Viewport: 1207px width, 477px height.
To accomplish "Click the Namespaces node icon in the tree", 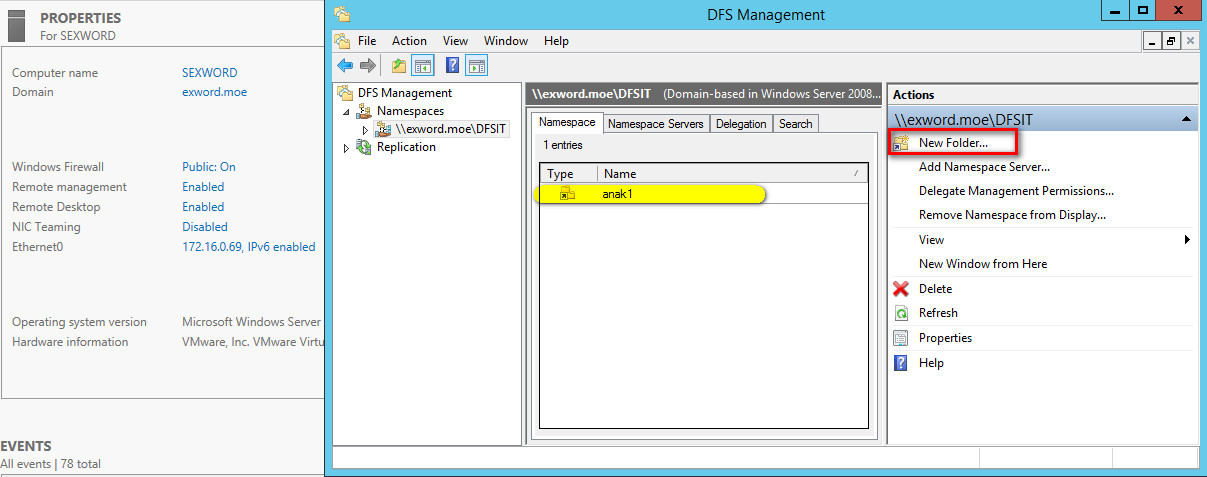I will click(x=365, y=111).
